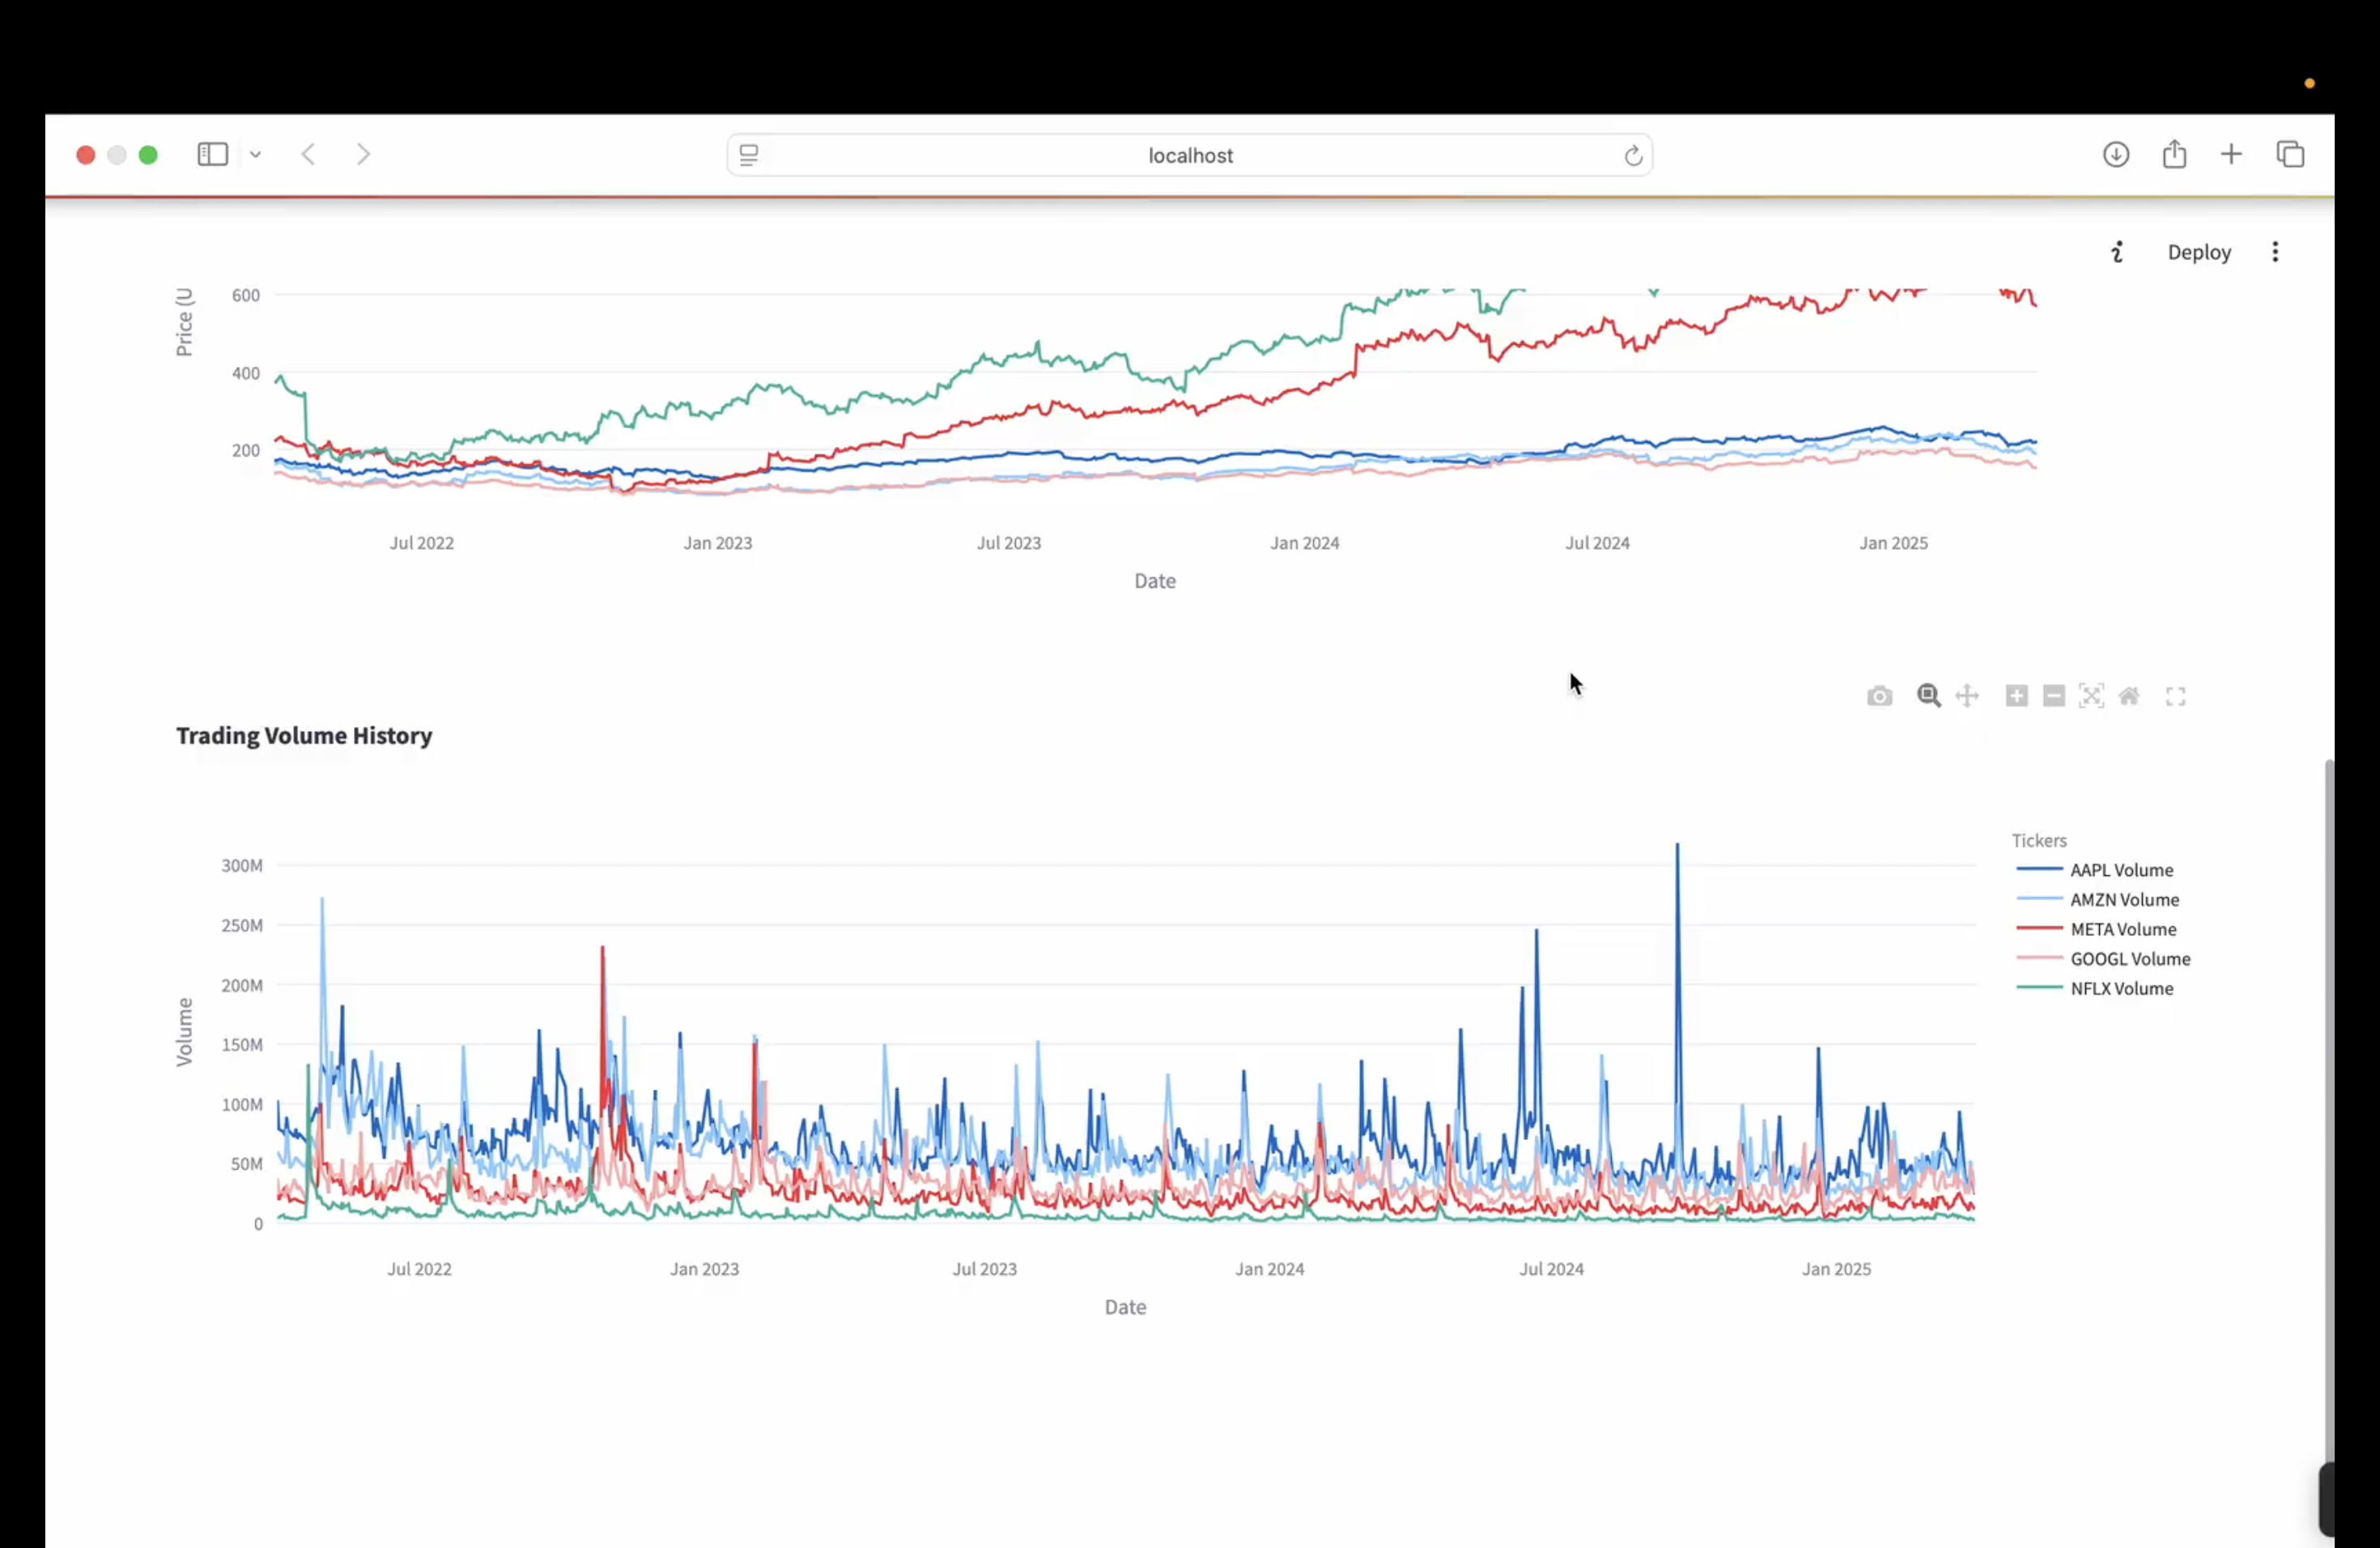Activate the Pan tool
The image size is (2380, 1548).
pos(1967,696)
